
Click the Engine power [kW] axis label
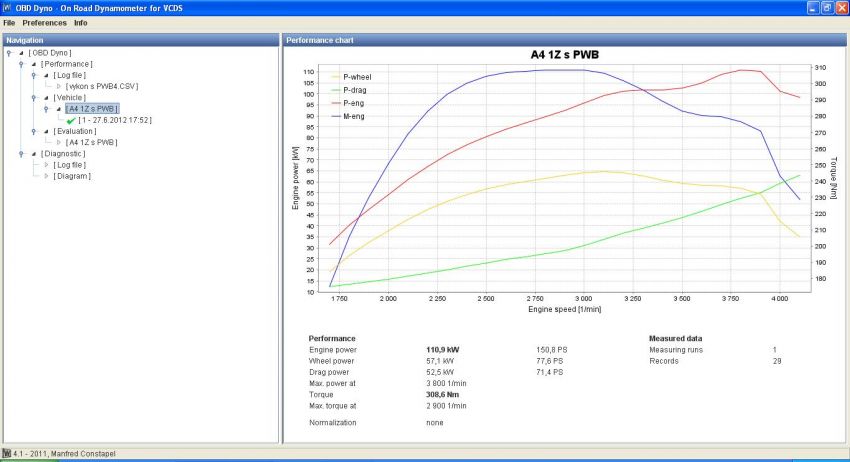pos(295,178)
